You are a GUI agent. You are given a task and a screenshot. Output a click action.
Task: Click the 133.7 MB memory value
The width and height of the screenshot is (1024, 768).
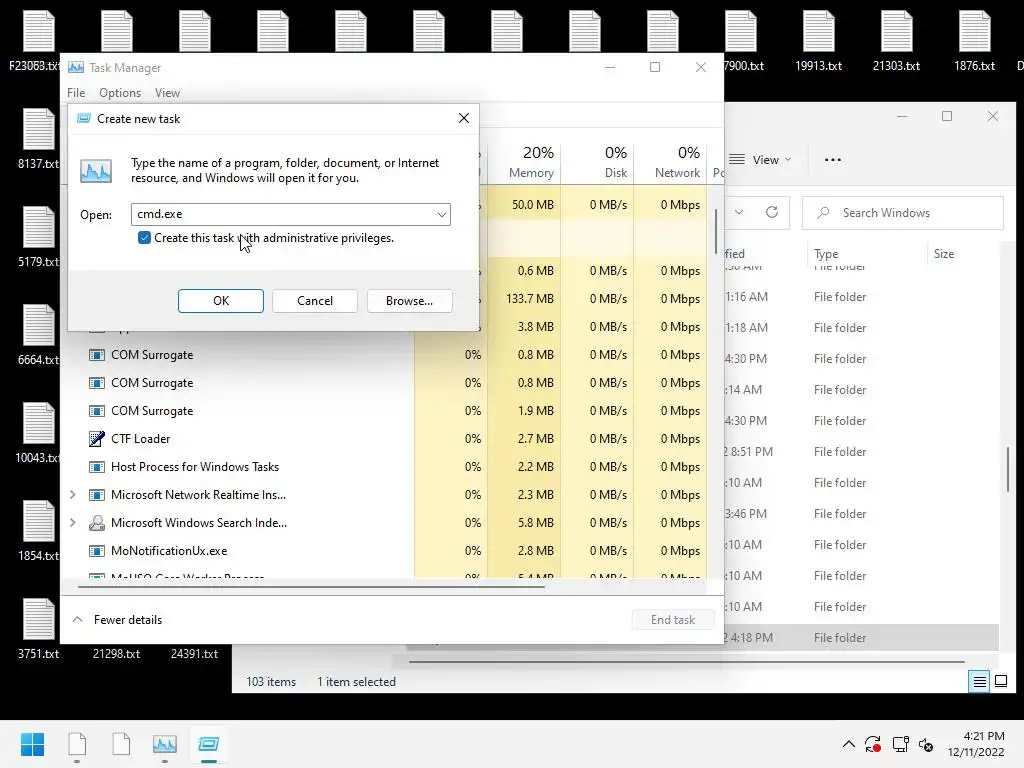530,298
